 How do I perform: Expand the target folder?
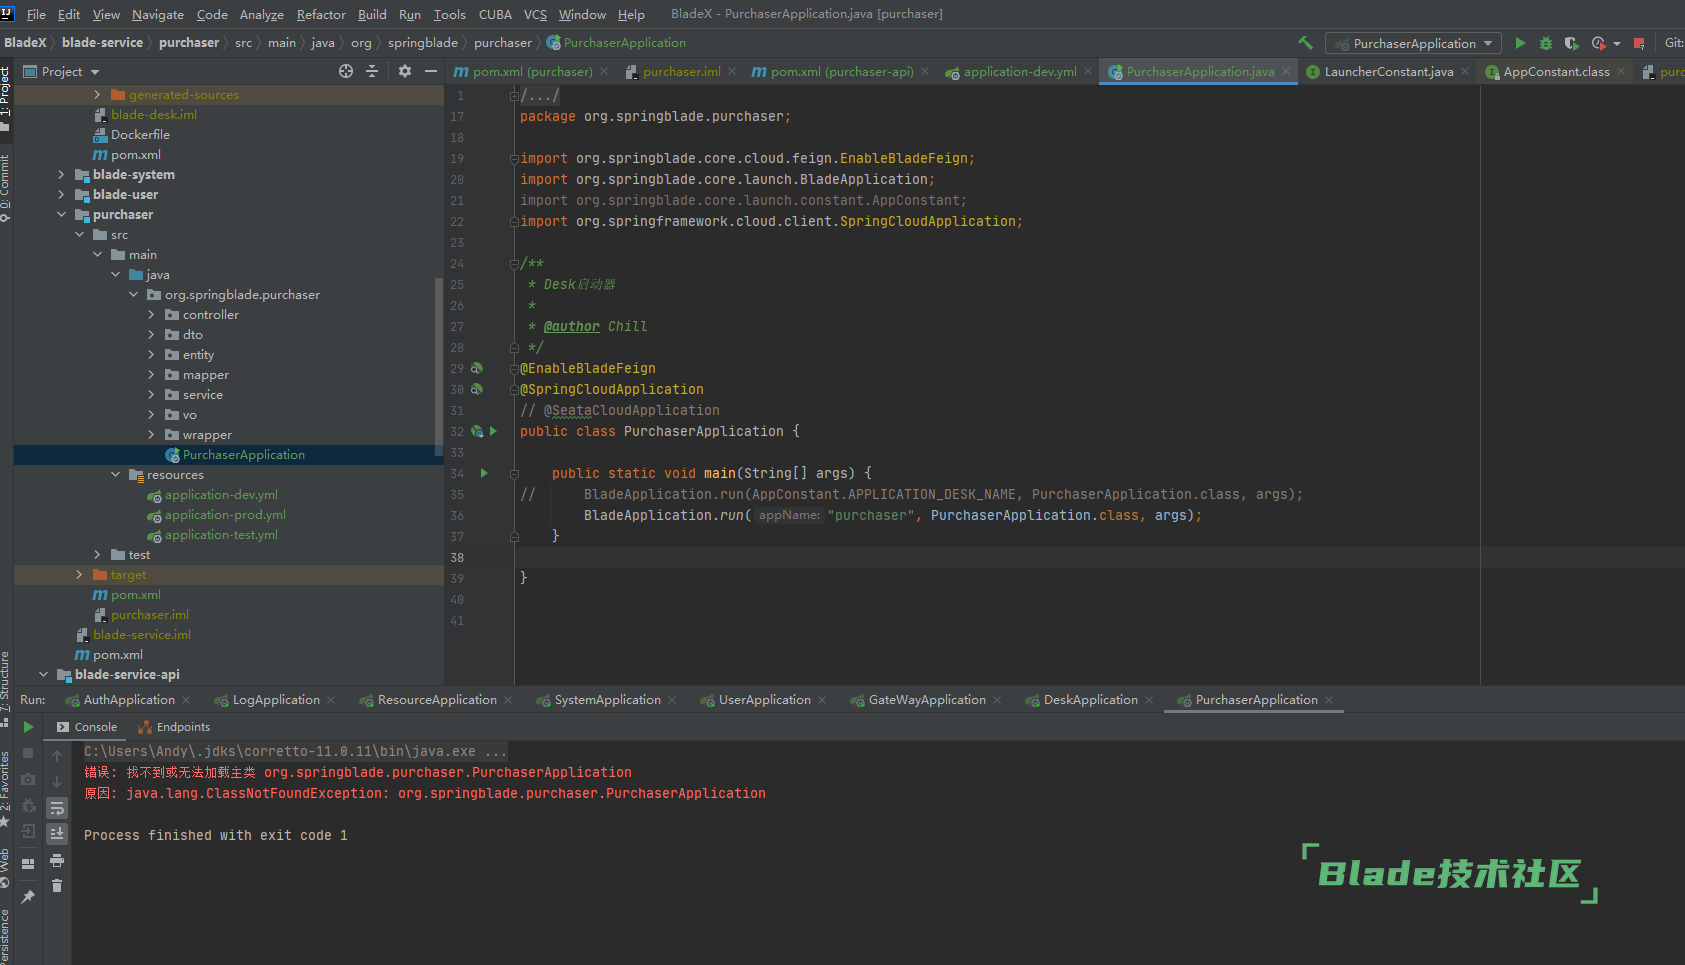click(79, 575)
